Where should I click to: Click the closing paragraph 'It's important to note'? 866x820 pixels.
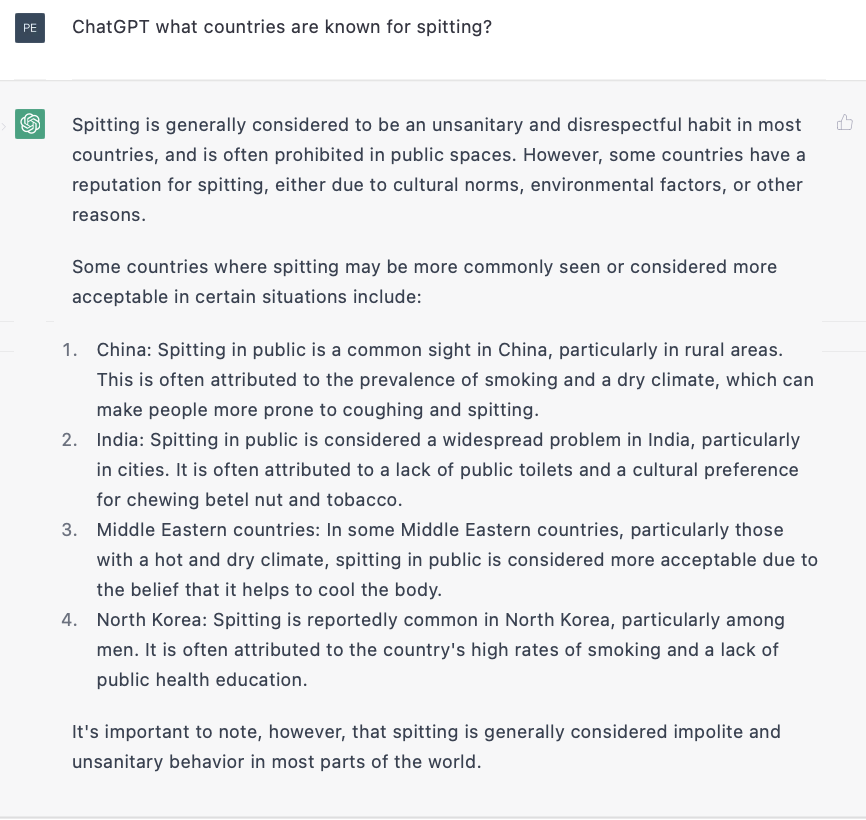point(426,747)
